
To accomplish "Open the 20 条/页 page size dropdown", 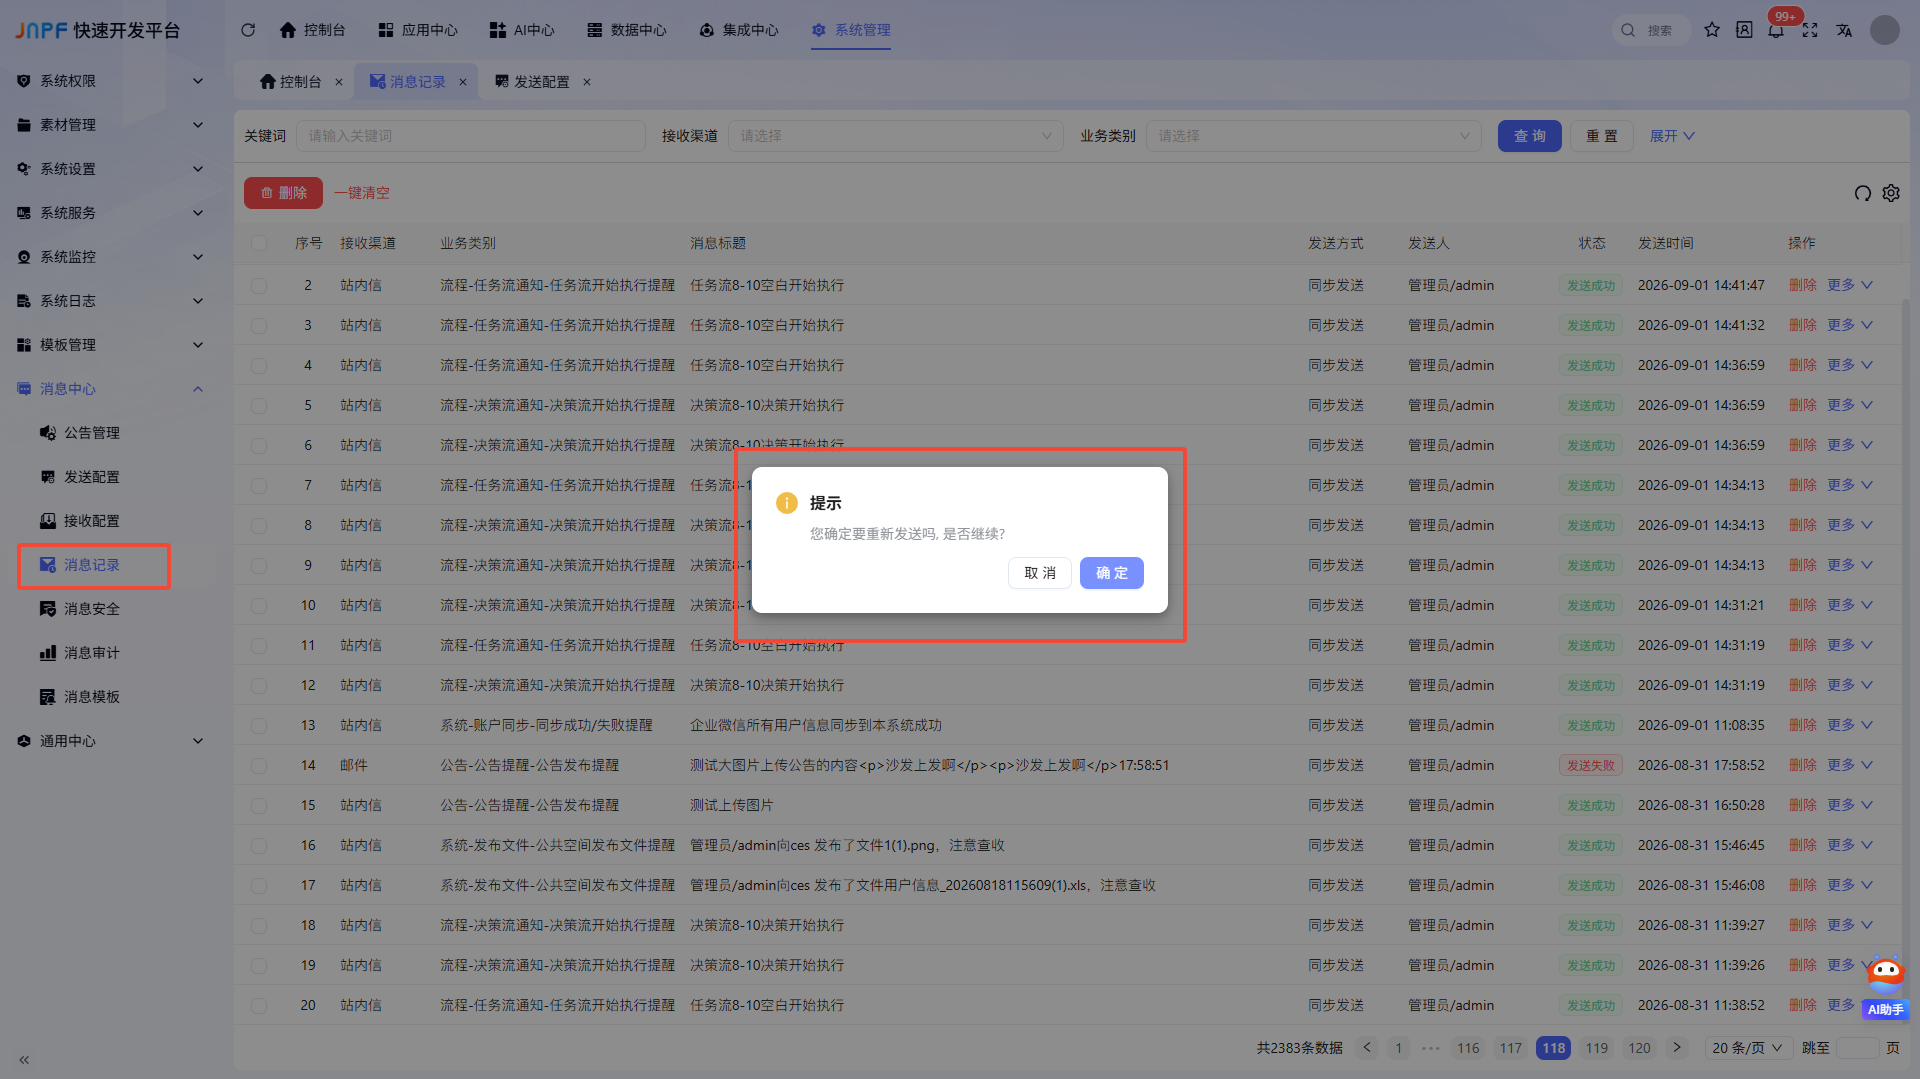I will 1747,1048.
